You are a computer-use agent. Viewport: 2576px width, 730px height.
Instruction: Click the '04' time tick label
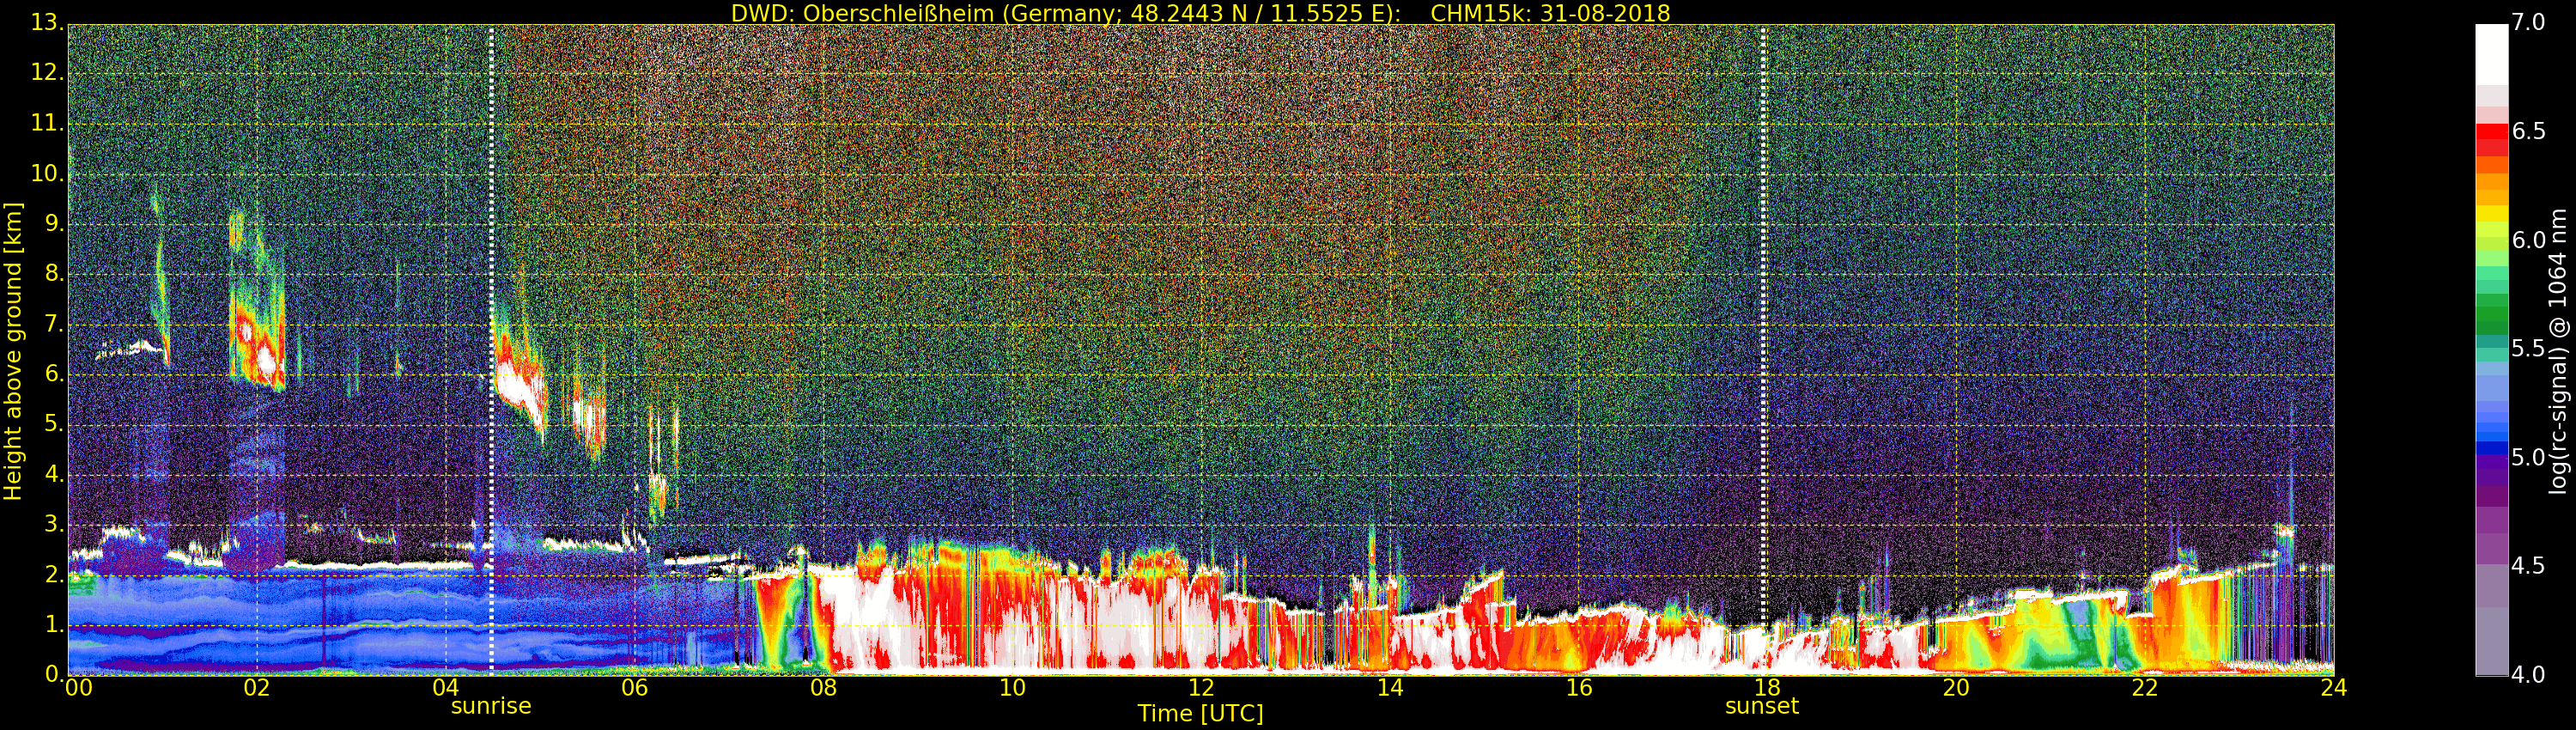pos(446,687)
